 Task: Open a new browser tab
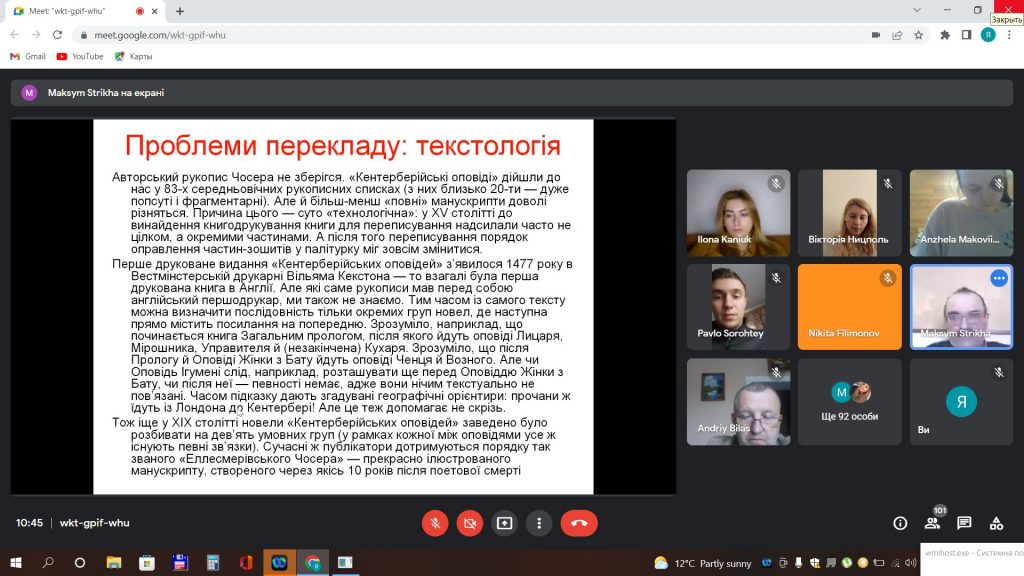click(180, 11)
